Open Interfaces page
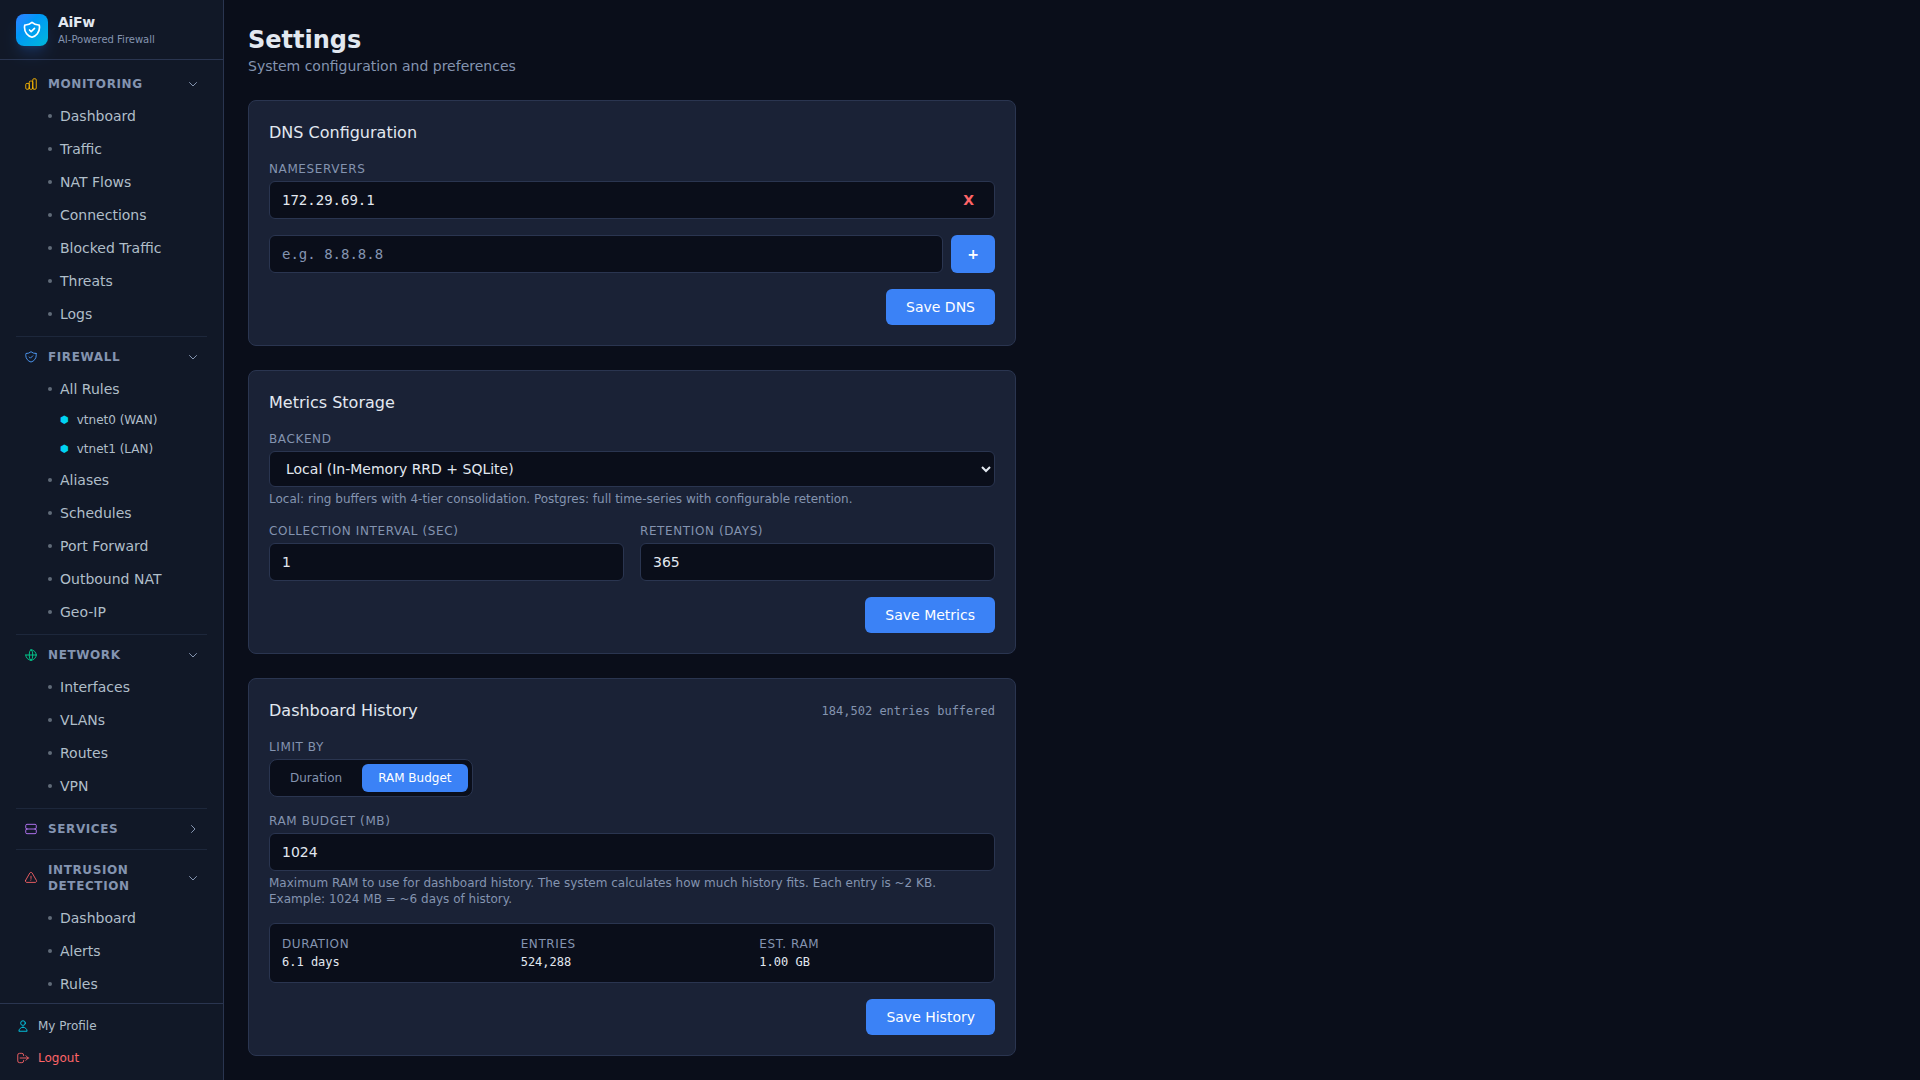Image resolution: width=1920 pixels, height=1080 pixels. pyautogui.click(x=95, y=687)
